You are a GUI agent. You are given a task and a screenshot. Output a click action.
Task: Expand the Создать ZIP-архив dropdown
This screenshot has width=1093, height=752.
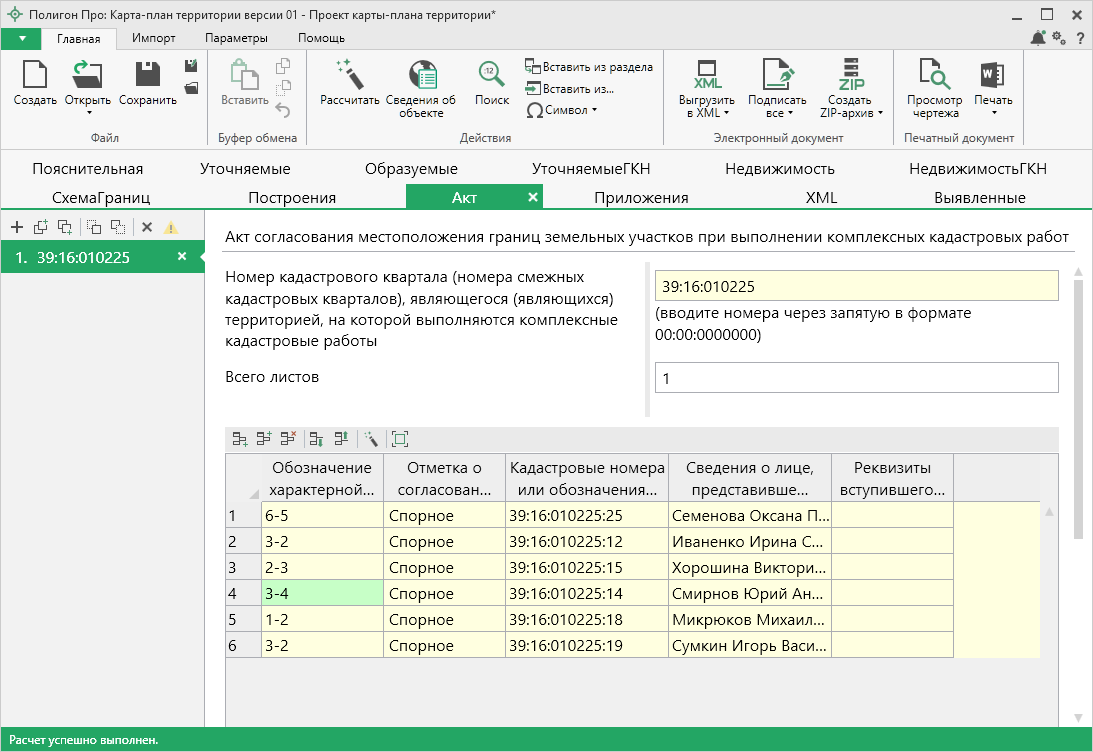coord(879,113)
